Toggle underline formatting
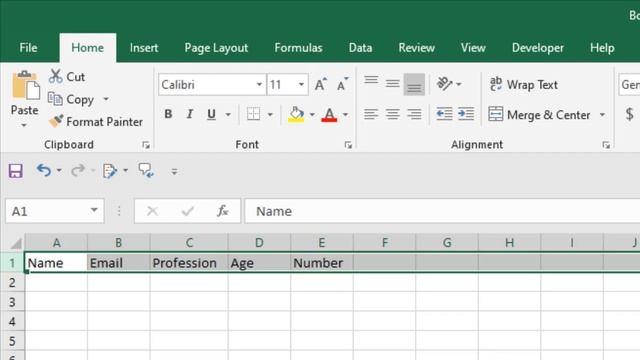The image size is (640, 360). (x=211, y=114)
